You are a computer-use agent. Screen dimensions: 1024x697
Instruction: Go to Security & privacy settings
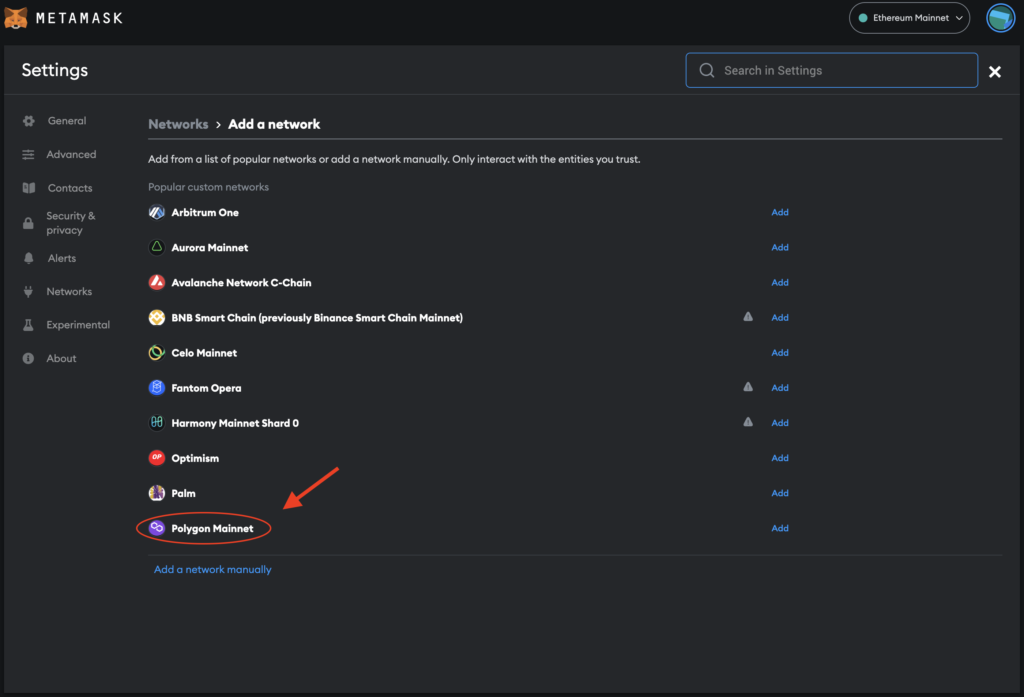(70, 223)
